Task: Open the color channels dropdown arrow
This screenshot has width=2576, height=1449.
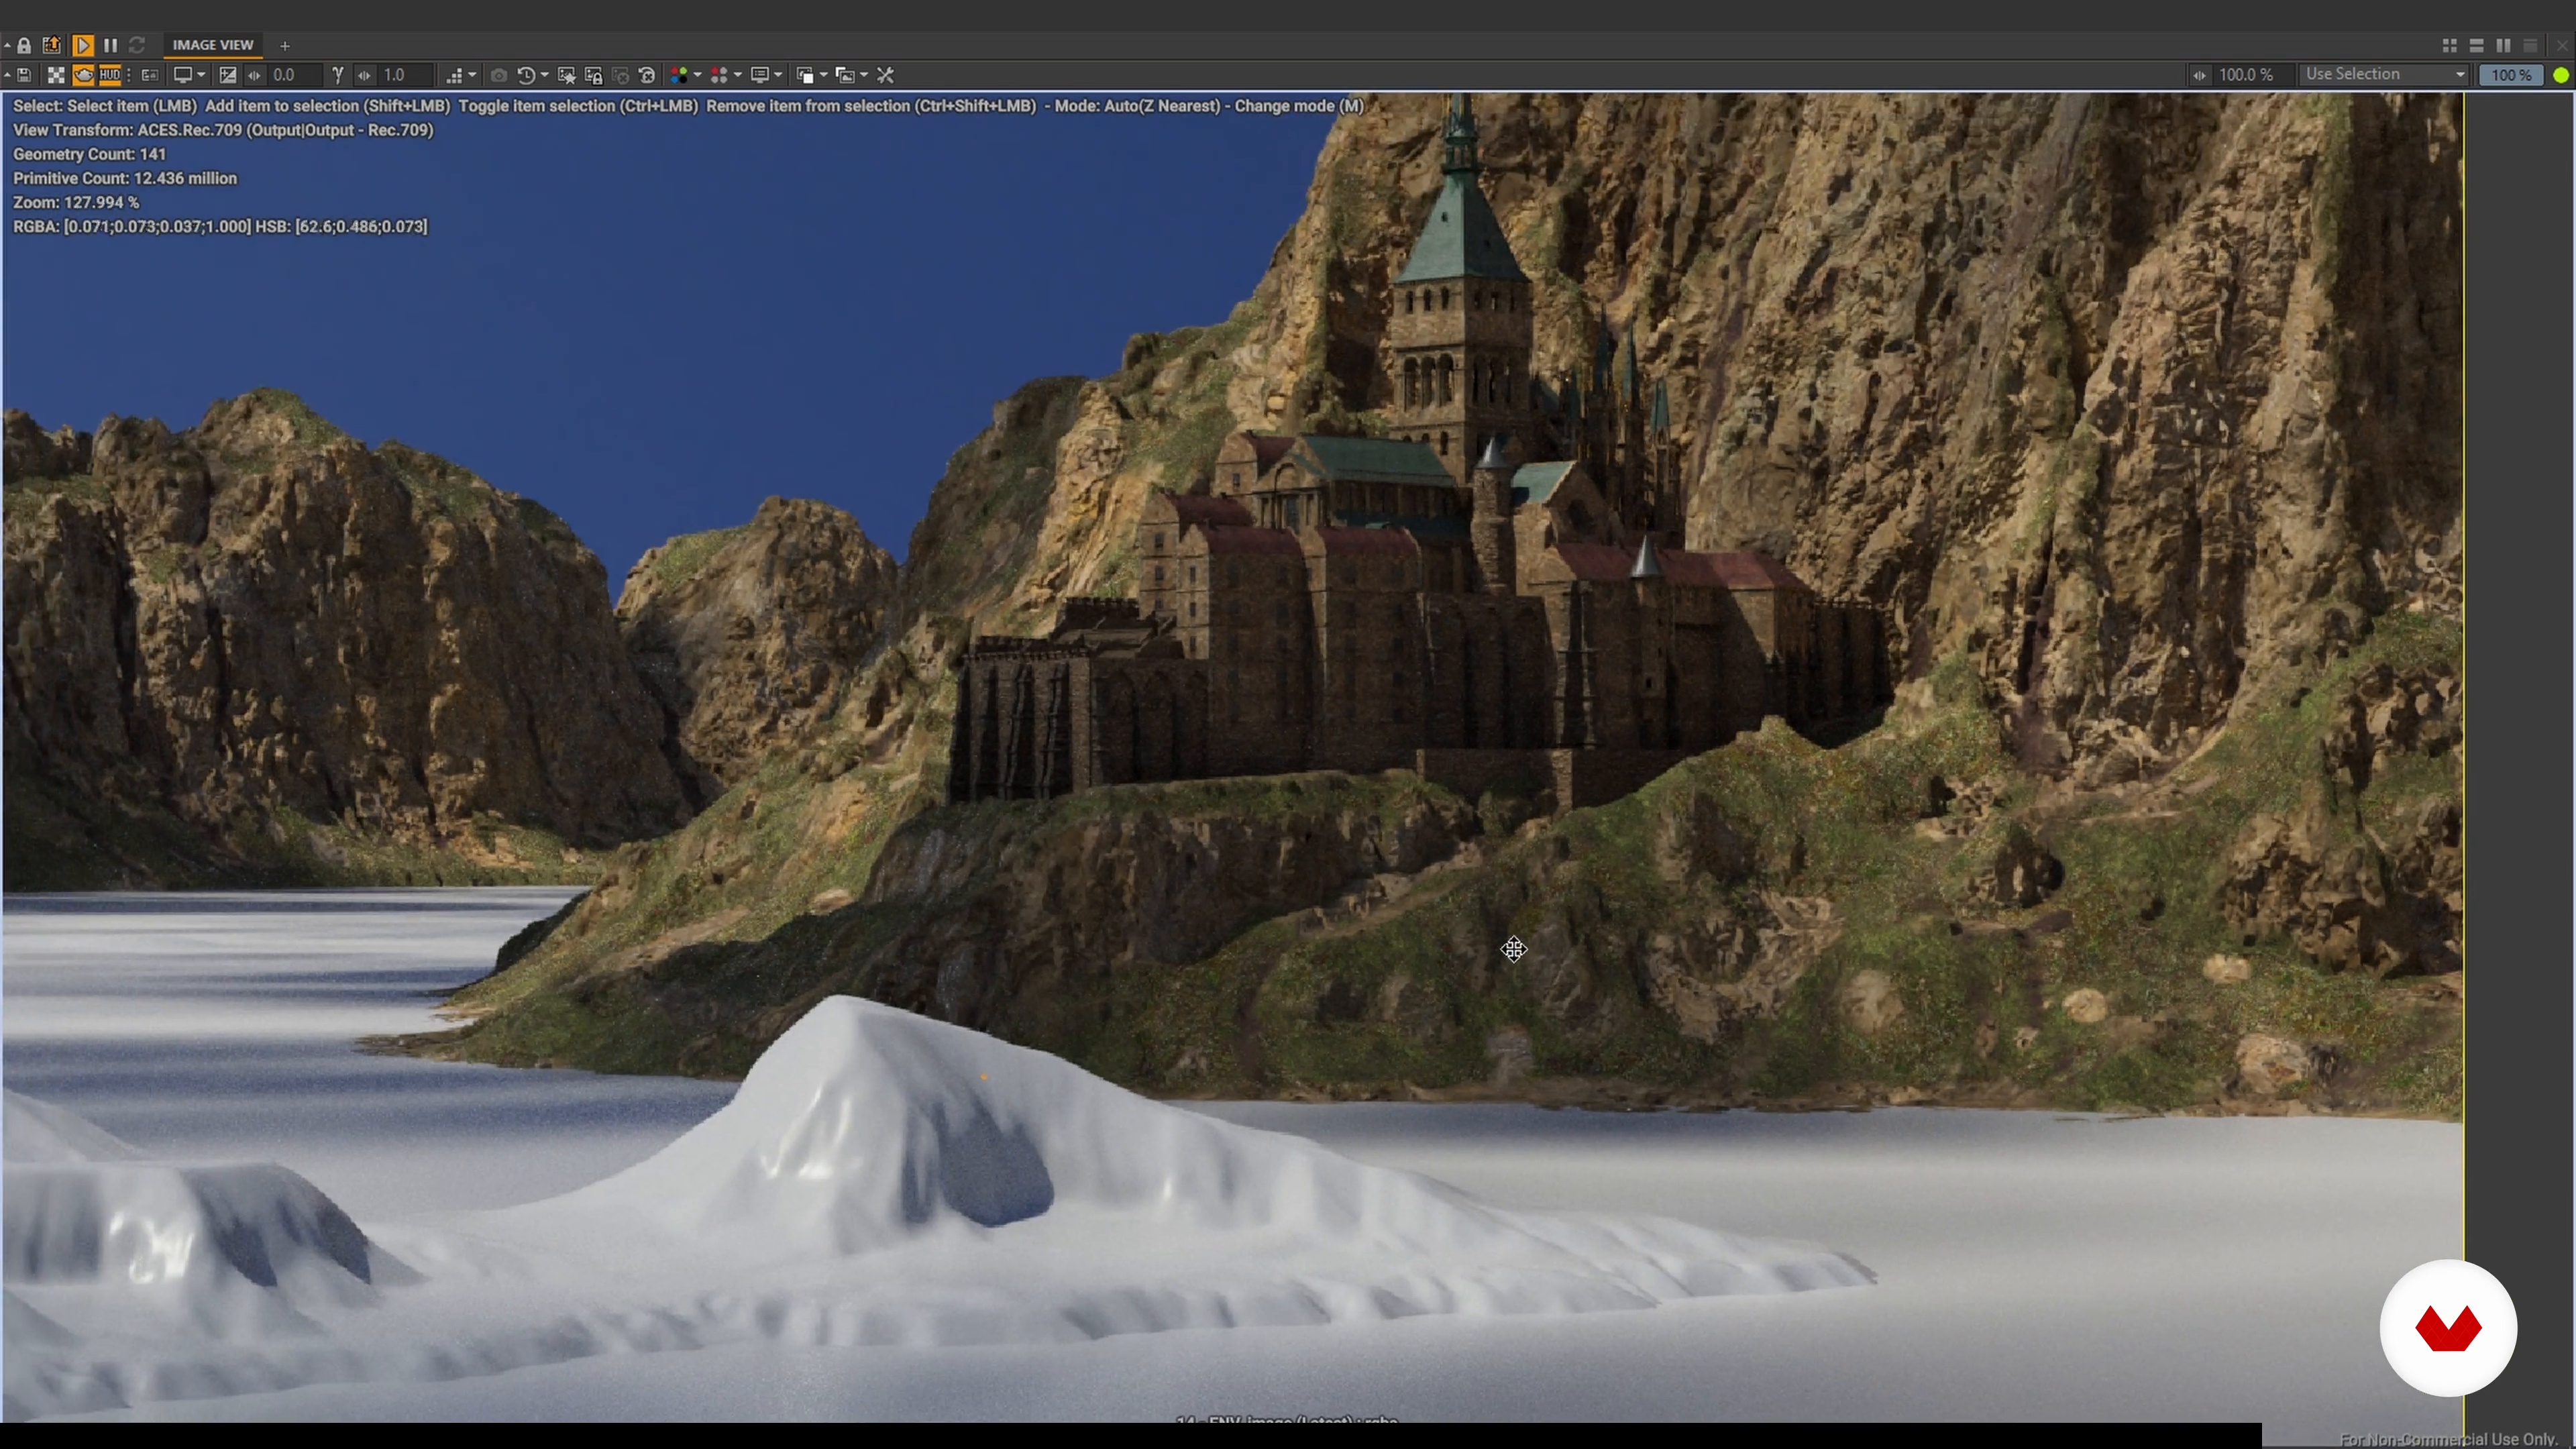Action: coord(698,75)
